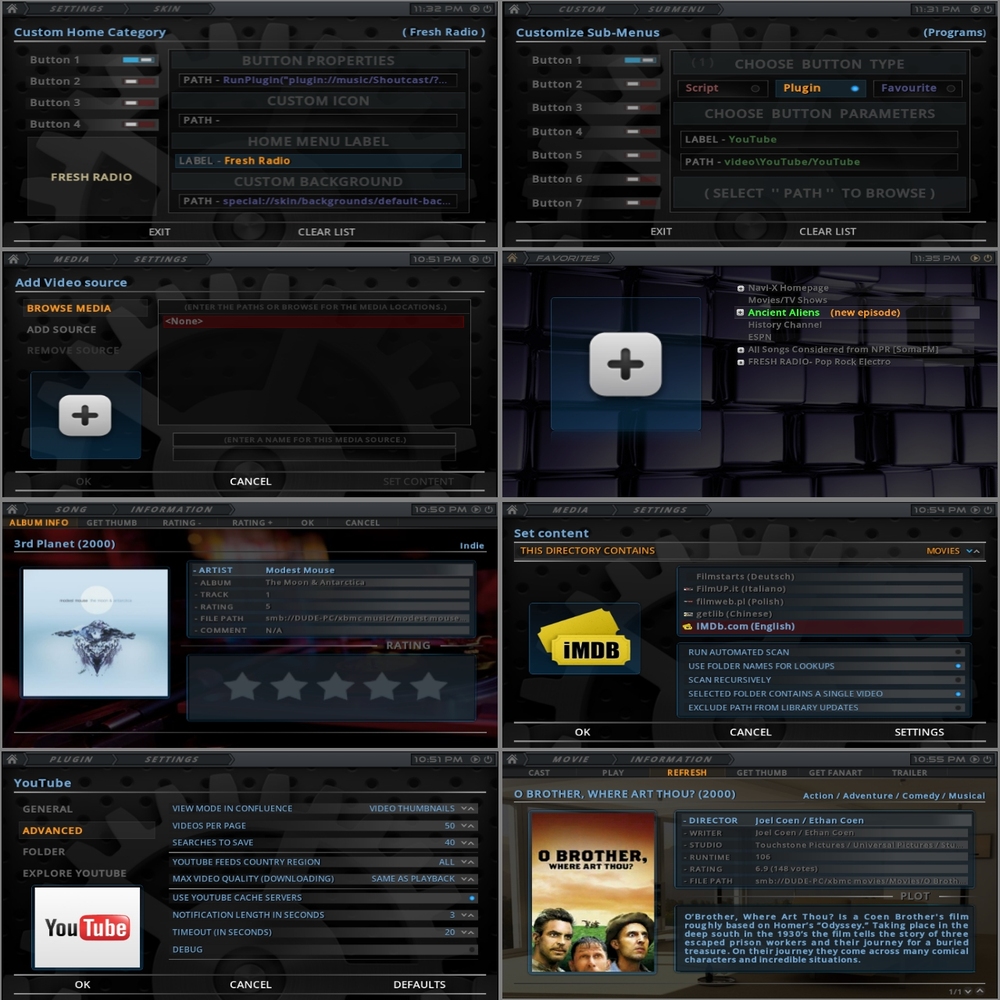Click home icon in YouTube plugin settings
1000x1000 pixels.
(x=12, y=759)
